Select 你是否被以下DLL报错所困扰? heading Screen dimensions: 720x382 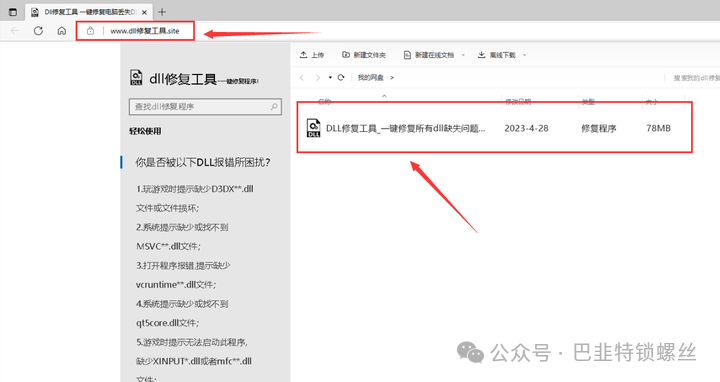[203, 162]
